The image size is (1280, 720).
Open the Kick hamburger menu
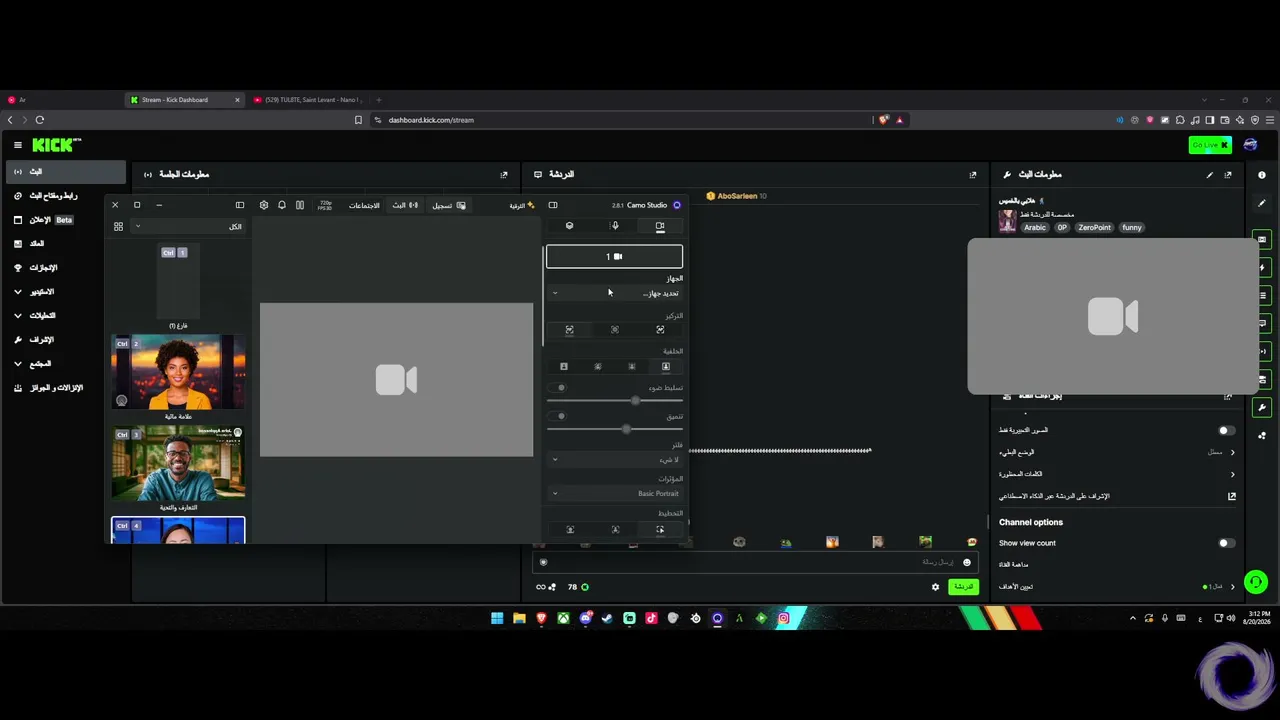click(x=17, y=145)
